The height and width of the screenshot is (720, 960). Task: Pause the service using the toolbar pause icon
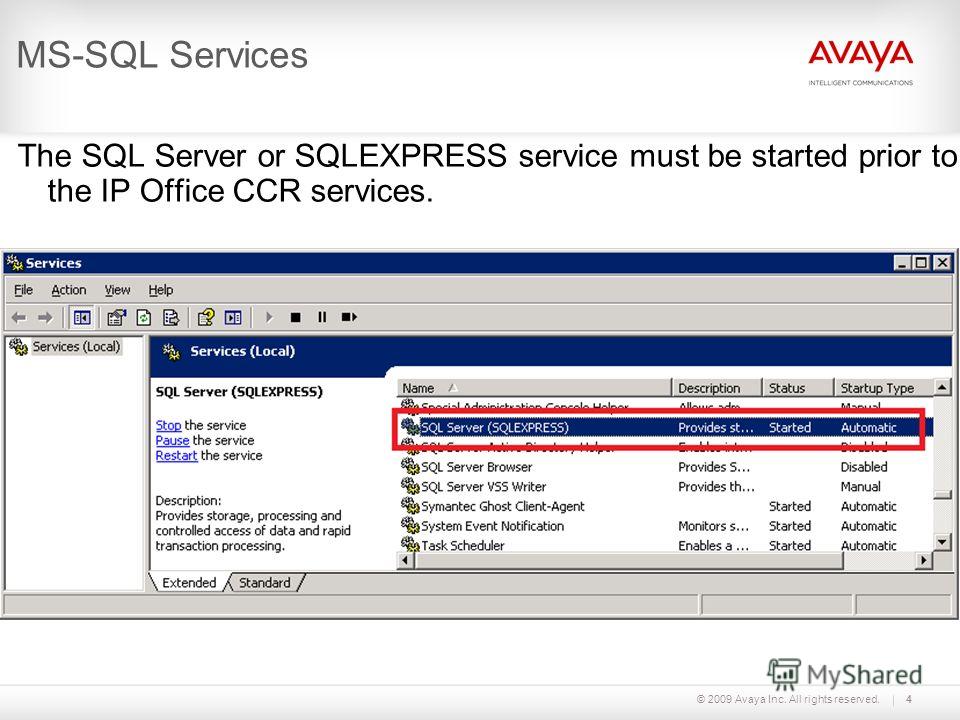point(322,317)
